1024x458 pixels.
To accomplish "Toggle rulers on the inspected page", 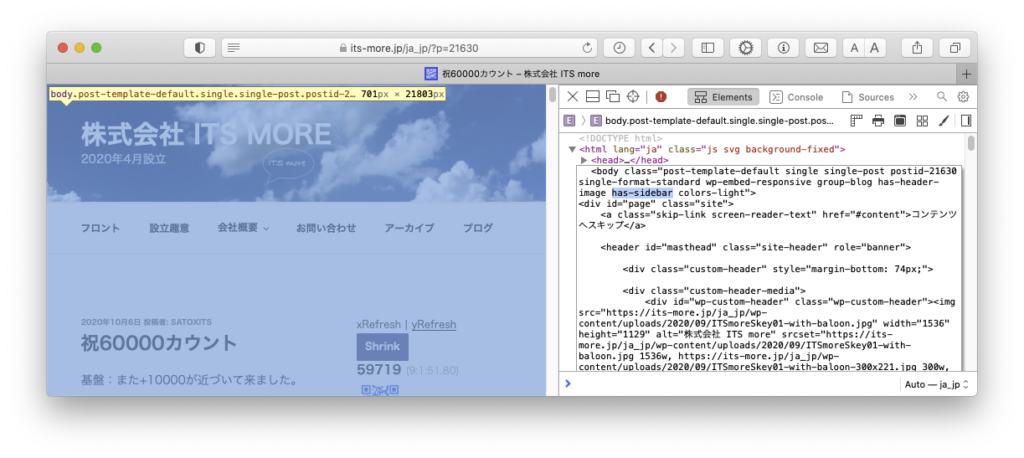I will click(856, 121).
